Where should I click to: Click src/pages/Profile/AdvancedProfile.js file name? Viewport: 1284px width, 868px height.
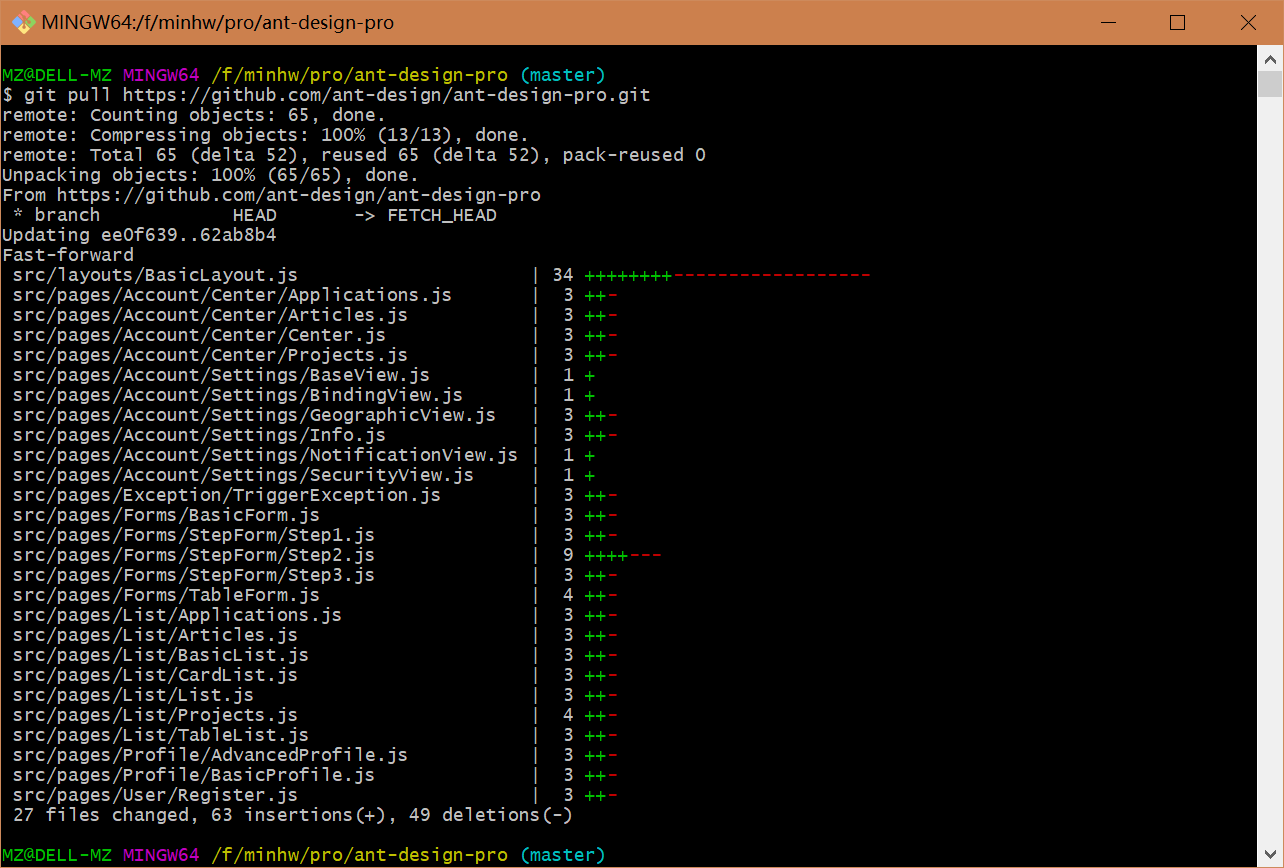(x=210, y=755)
